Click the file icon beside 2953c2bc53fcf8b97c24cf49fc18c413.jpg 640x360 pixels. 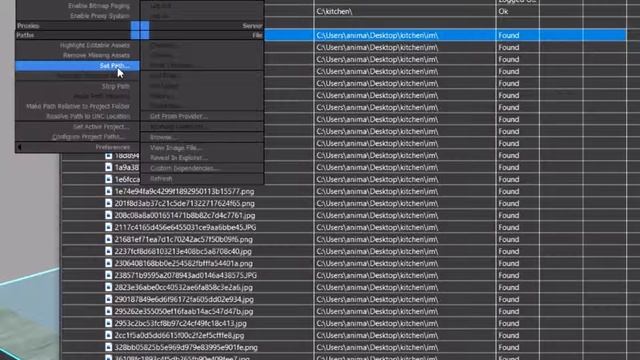pos(108,323)
